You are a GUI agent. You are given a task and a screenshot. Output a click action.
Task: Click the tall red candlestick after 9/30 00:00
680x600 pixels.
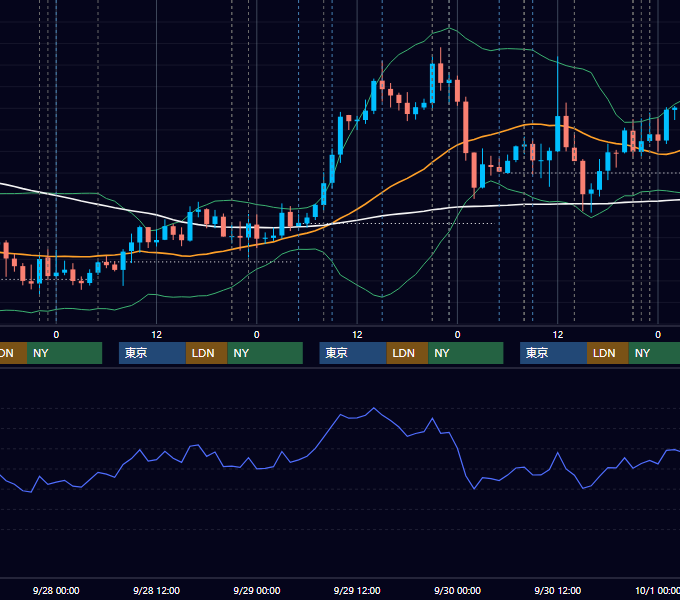pyautogui.click(x=466, y=127)
